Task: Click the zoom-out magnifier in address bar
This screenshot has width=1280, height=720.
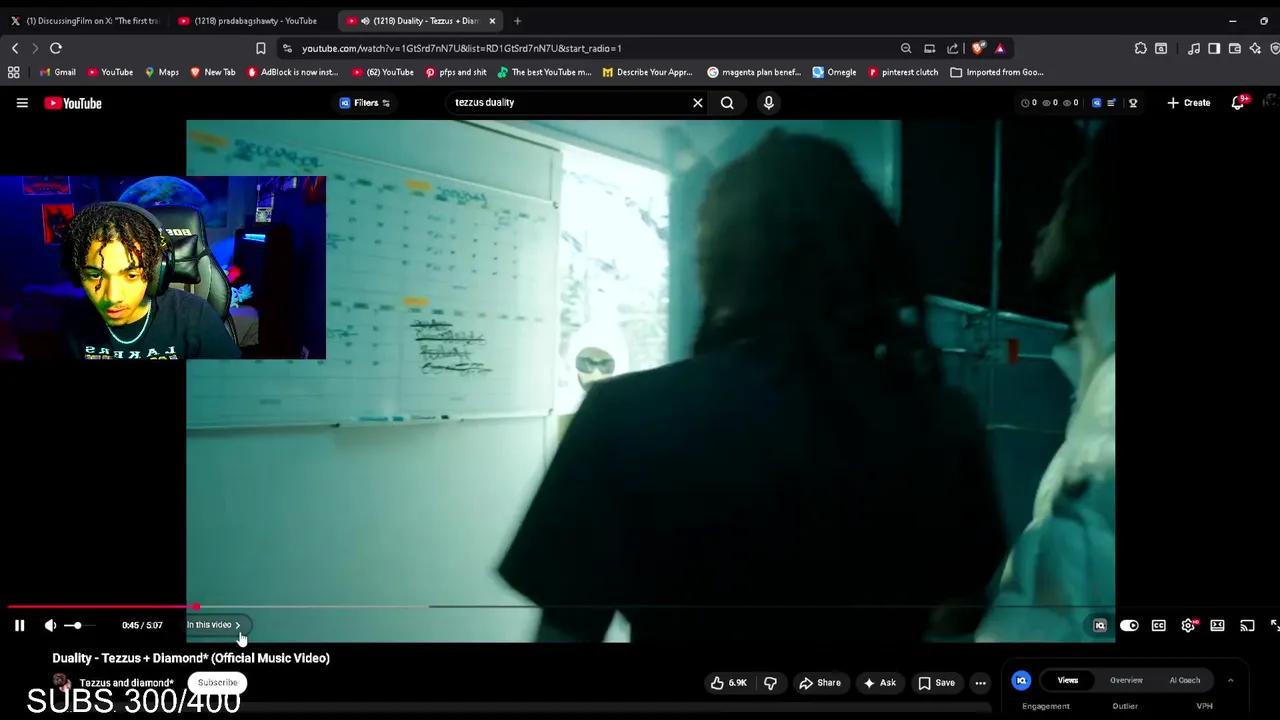Action: pos(906,48)
